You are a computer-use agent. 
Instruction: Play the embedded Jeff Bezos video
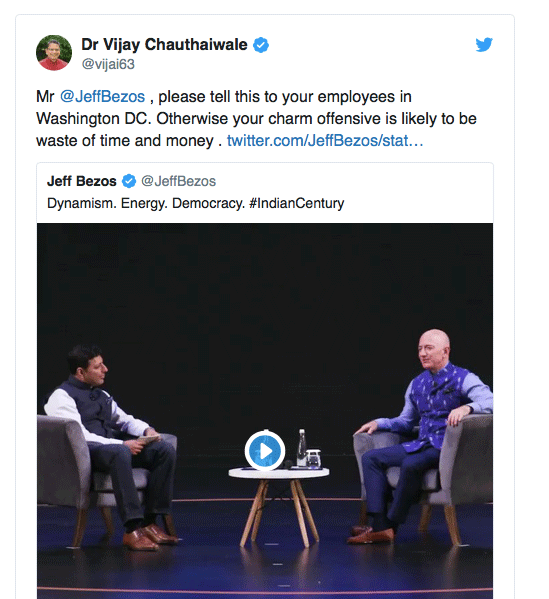pyautogui.click(x=265, y=451)
